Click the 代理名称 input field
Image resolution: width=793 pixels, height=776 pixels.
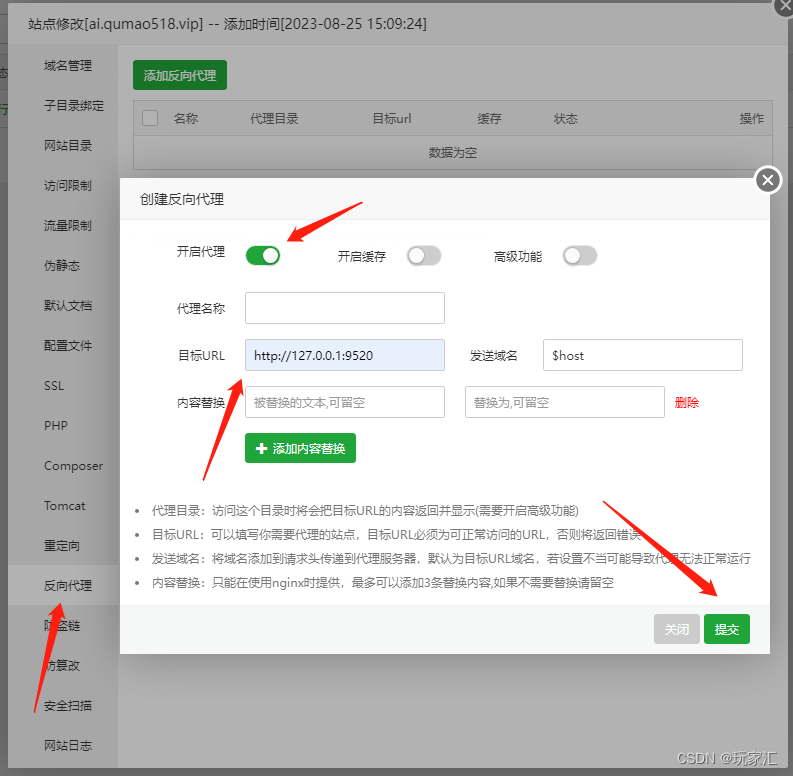pos(345,308)
